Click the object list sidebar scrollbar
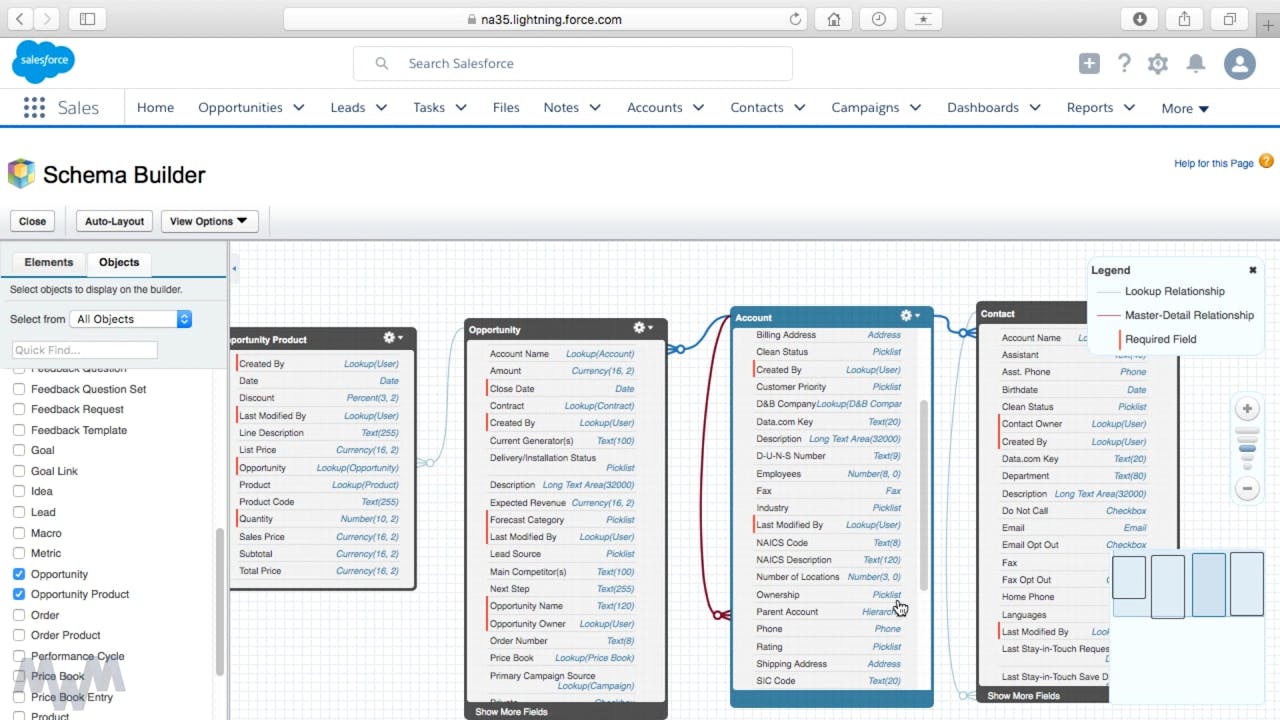This screenshot has width=1280, height=720. [220, 600]
